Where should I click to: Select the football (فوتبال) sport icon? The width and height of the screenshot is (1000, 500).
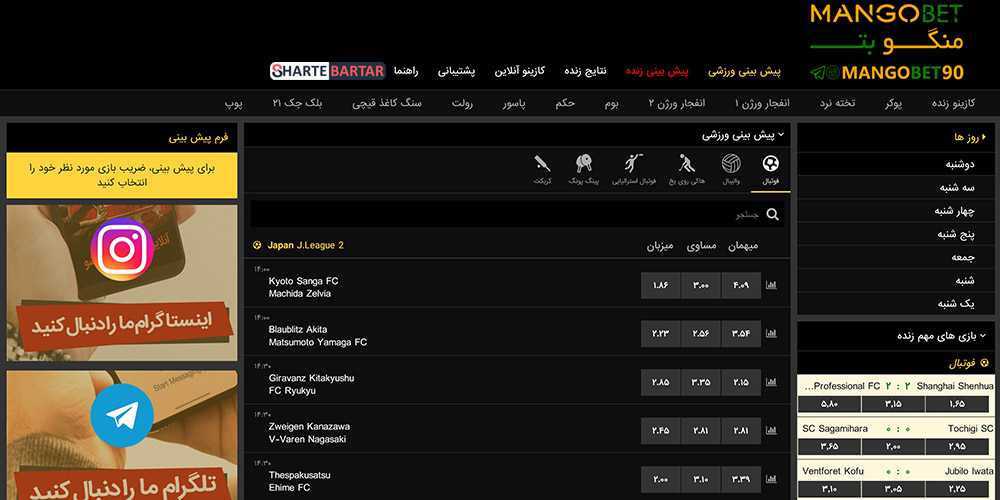coord(771,168)
